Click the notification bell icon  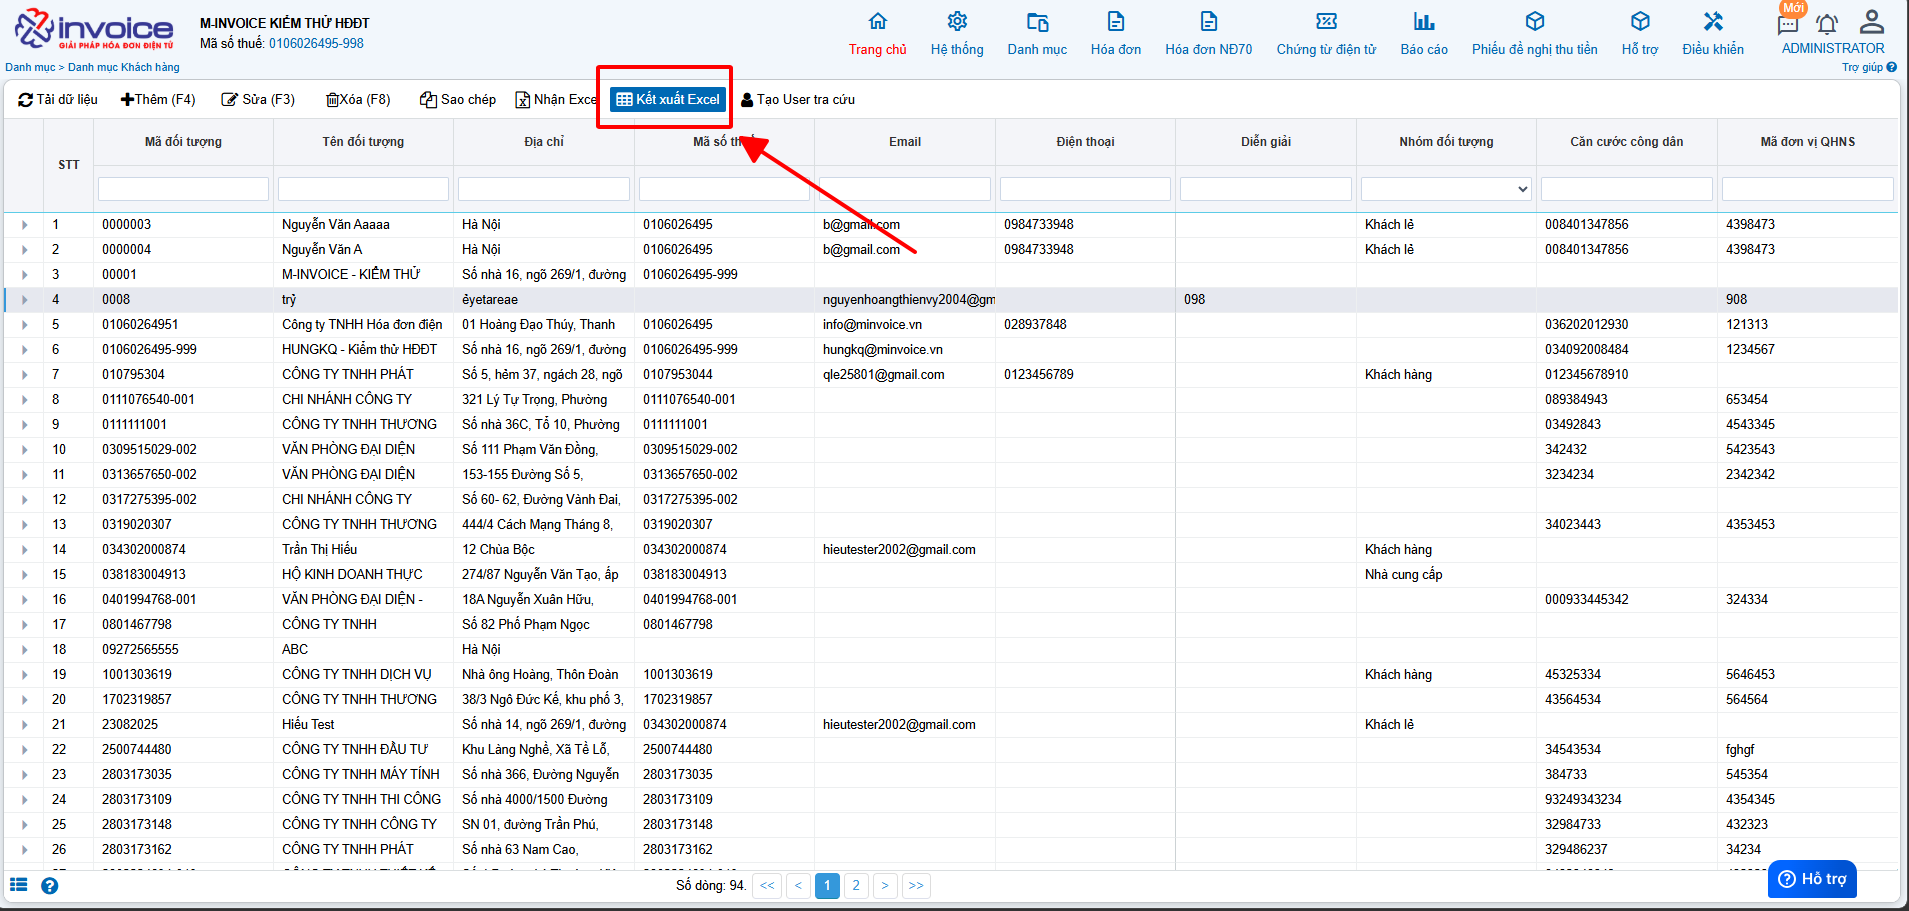(1827, 25)
